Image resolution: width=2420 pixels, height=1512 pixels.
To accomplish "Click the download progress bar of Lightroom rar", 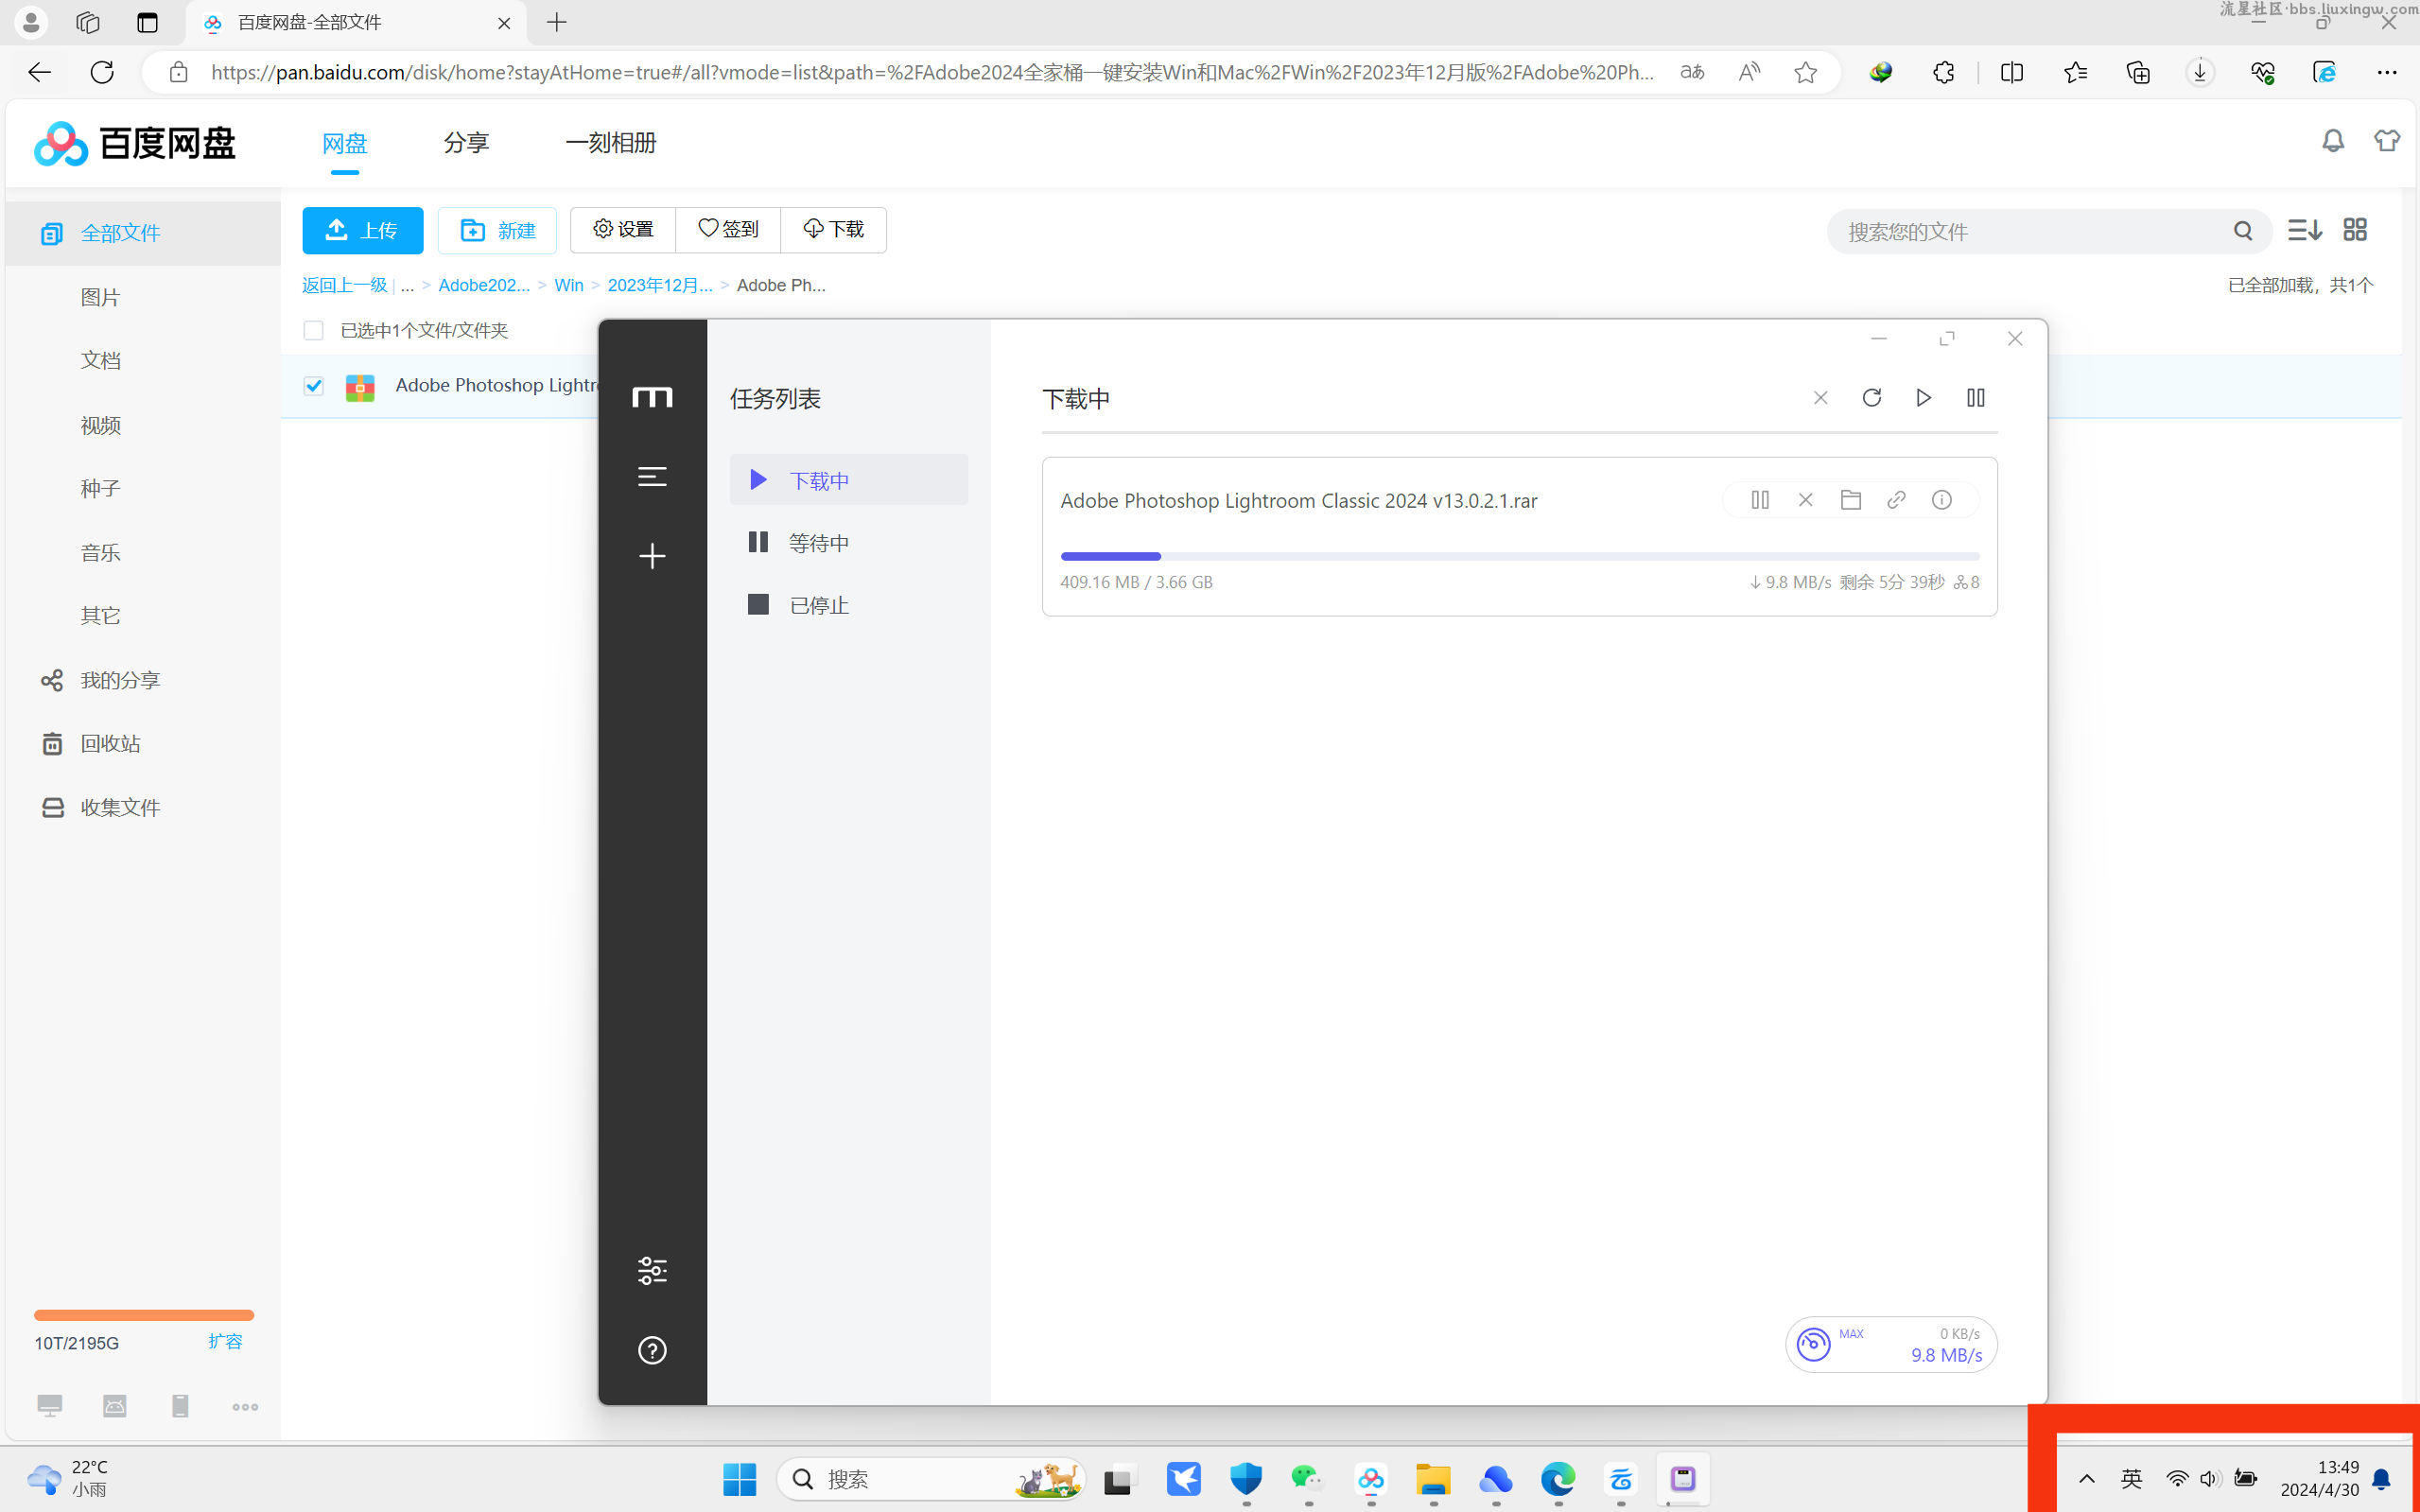I will coord(1519,556).
